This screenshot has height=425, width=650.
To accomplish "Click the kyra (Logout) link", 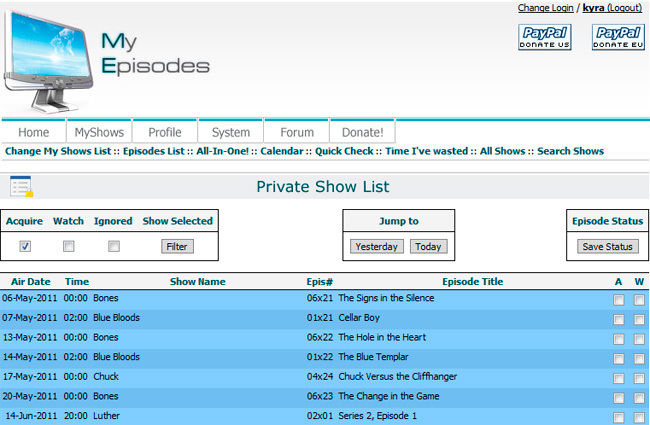I will click(612, 8).
